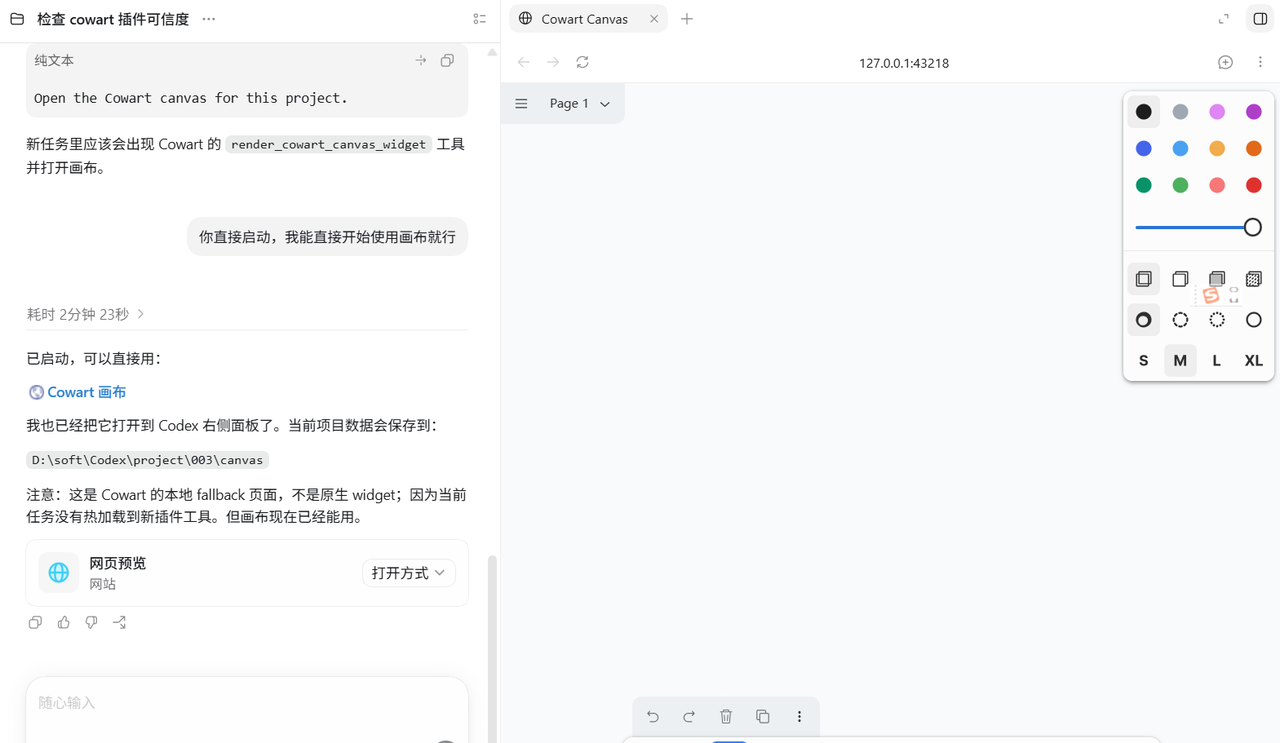Pick the light violet color swatch

pyautogui.click(x=1217, y=112)
